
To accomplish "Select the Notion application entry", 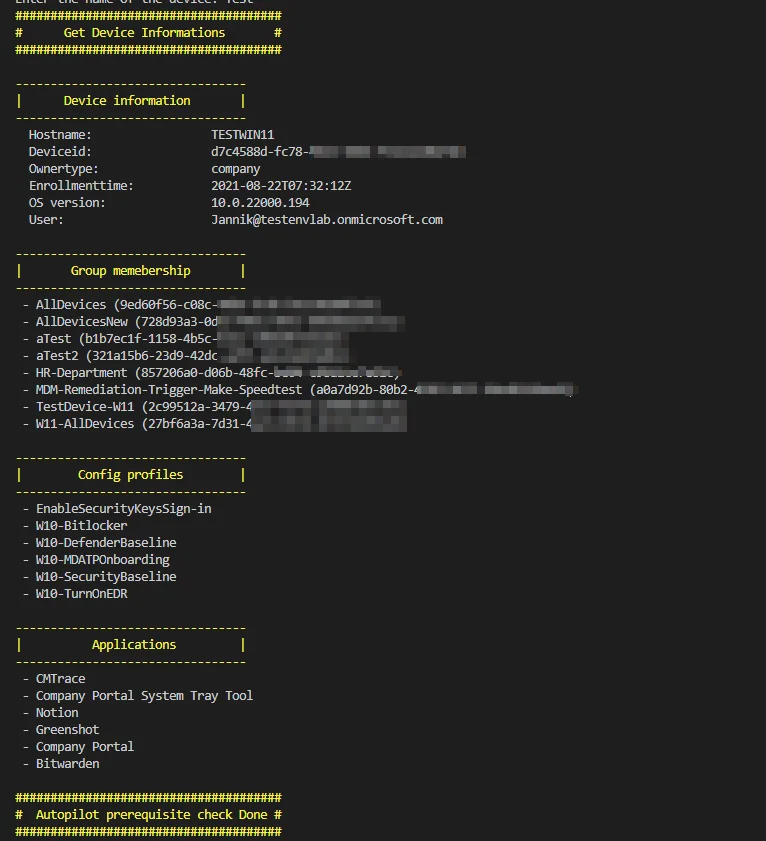I will pyautogui.click(x=50, y=713).
